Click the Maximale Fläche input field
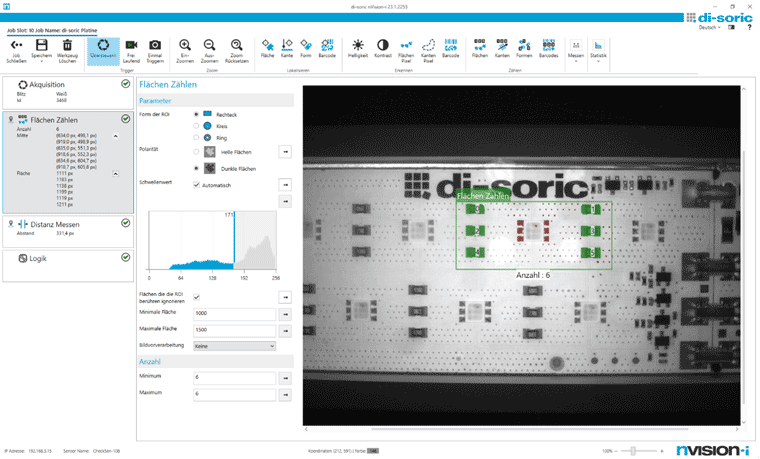This screenshot has height=459, width=760. (235, 330)
